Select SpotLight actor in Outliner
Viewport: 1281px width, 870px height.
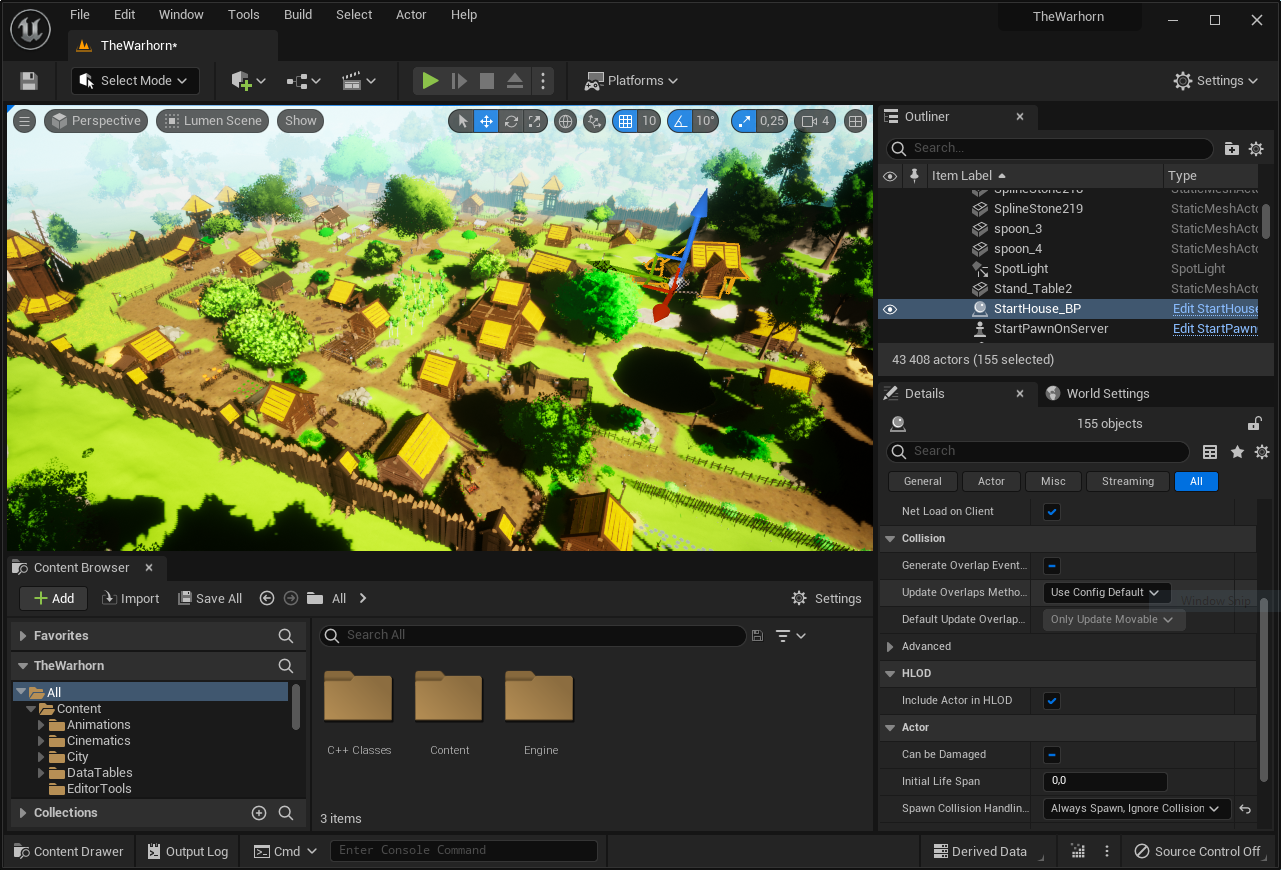point(1021,269)
